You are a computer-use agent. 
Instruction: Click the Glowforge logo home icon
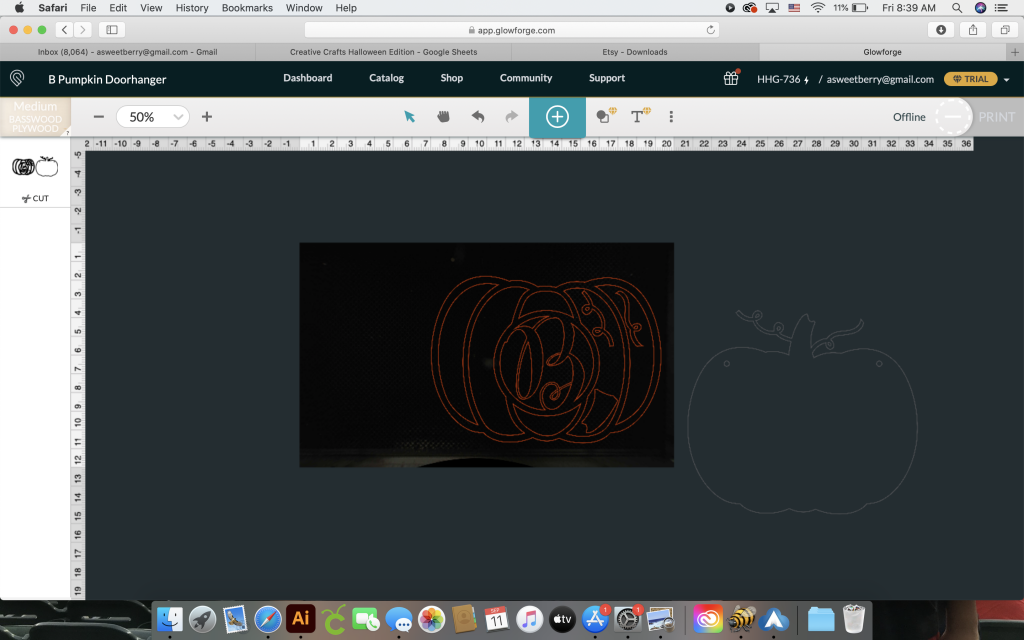tap(18, 78)
